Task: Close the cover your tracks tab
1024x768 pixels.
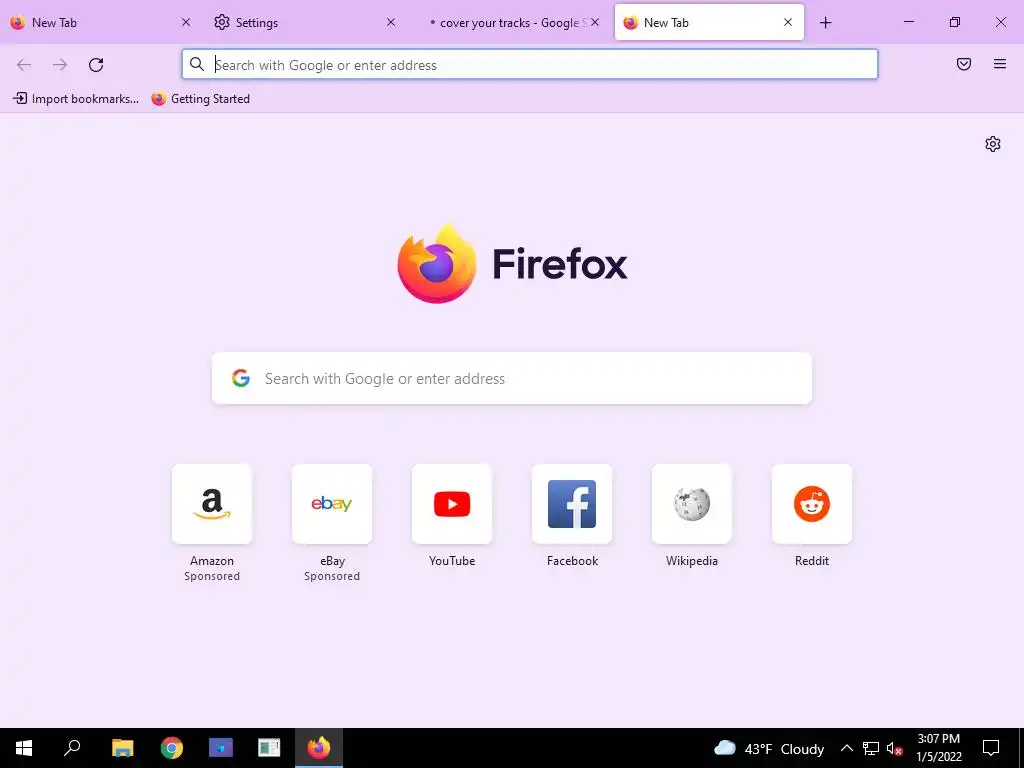Action: tap(595, 22)
